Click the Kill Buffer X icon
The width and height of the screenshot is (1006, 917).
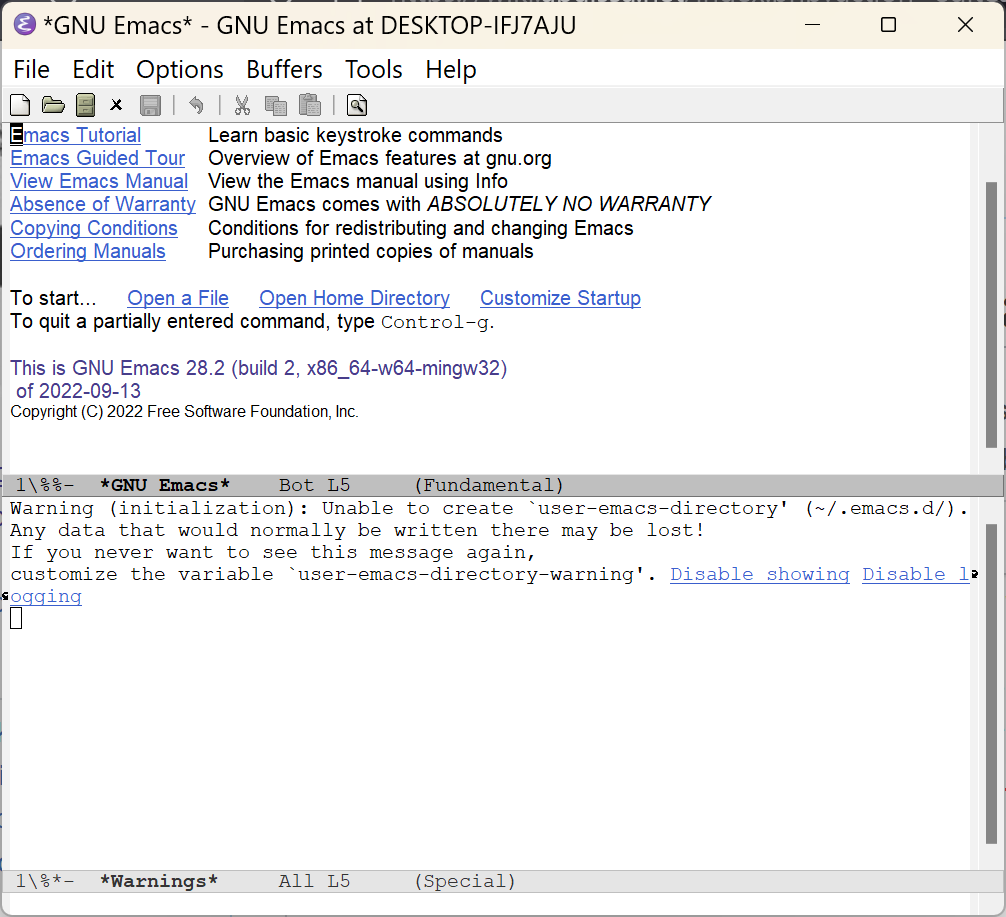pyautogui.click(x=116, y=105)
